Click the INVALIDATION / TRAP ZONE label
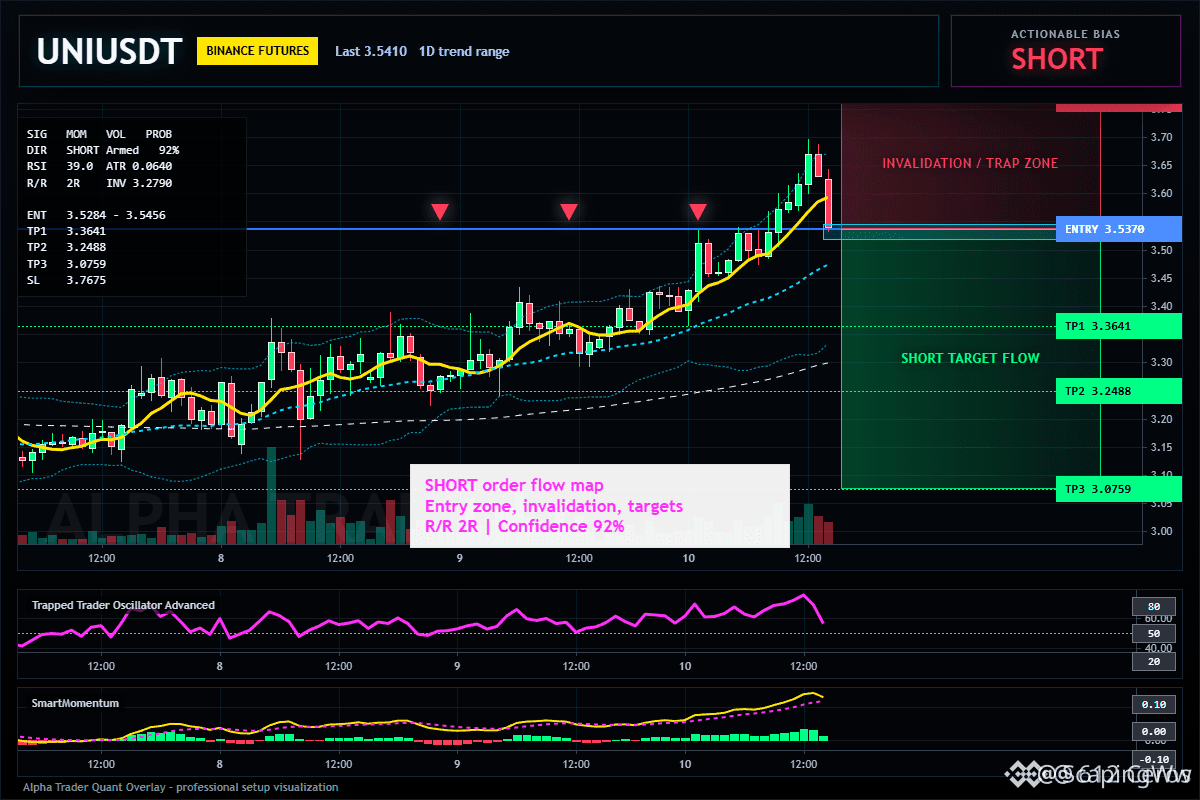 coord(970,163)
